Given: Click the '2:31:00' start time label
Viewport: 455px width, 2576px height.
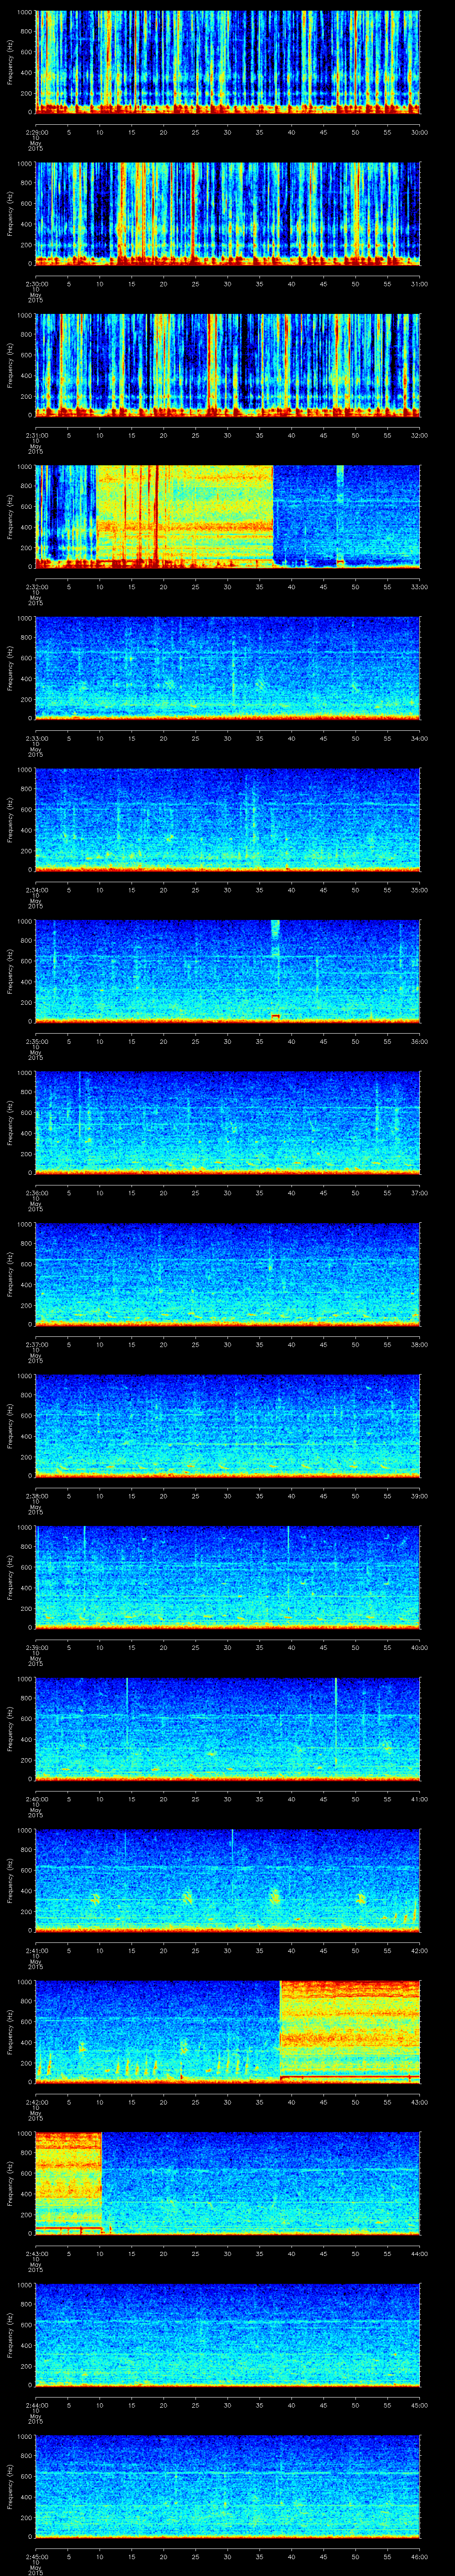Looking at the screenshot, I should point(36,435).
